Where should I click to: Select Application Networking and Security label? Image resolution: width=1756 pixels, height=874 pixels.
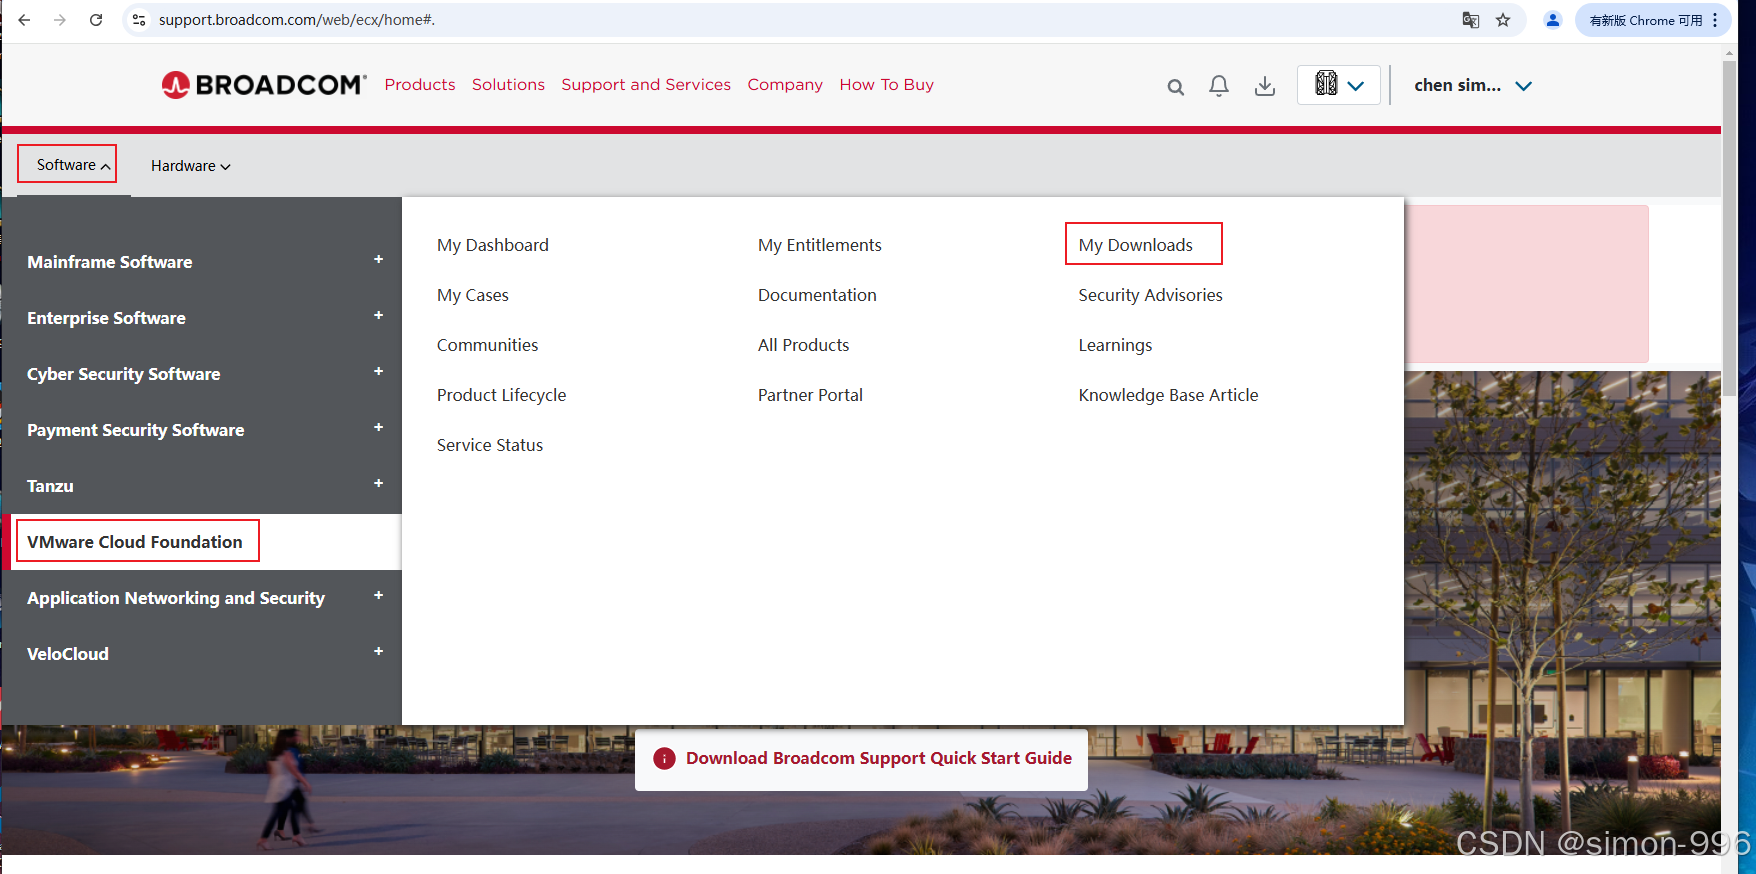point(176,598)
